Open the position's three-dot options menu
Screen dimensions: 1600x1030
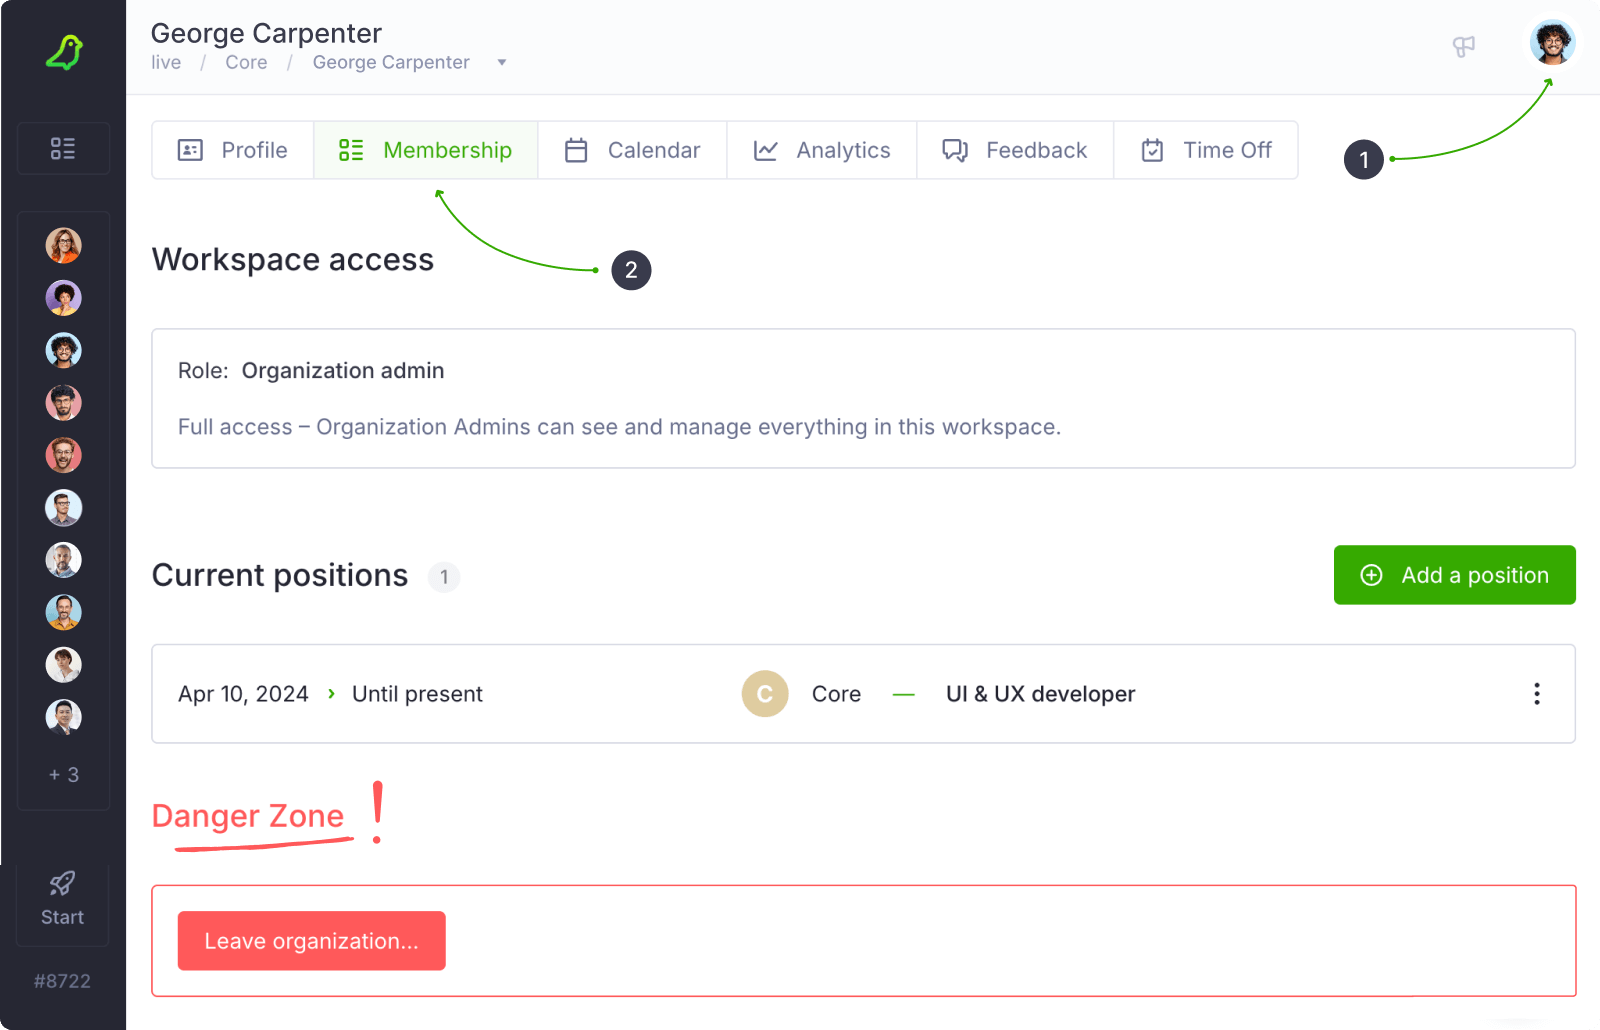coord(1536,694)
